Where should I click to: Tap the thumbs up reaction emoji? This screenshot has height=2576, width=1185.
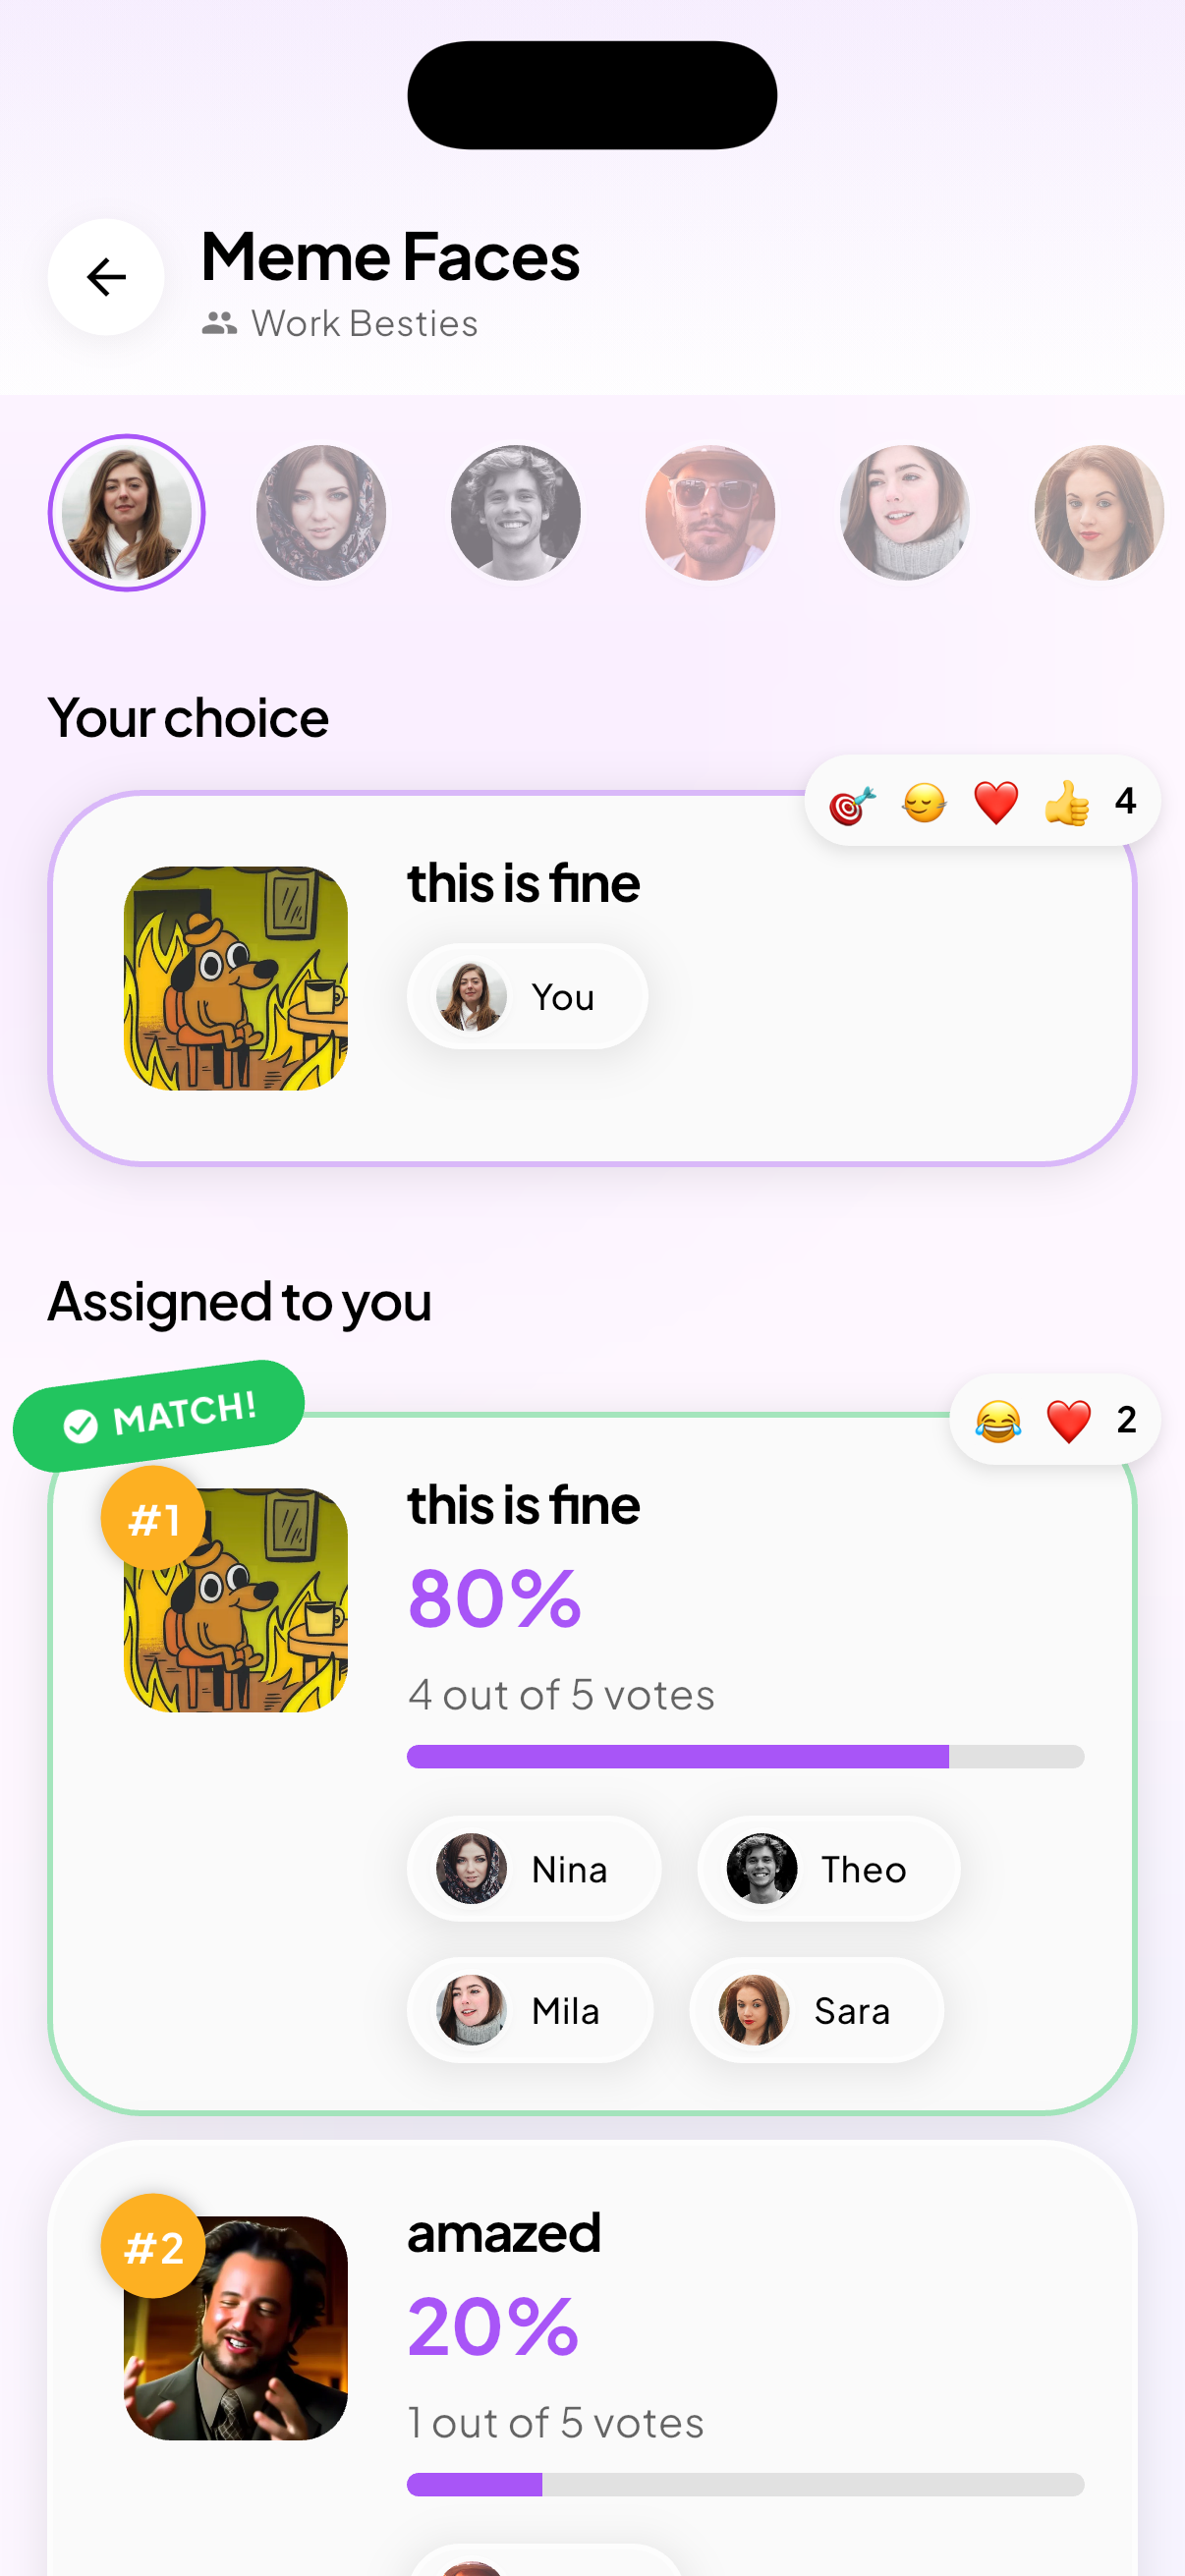pos(1067,800)
